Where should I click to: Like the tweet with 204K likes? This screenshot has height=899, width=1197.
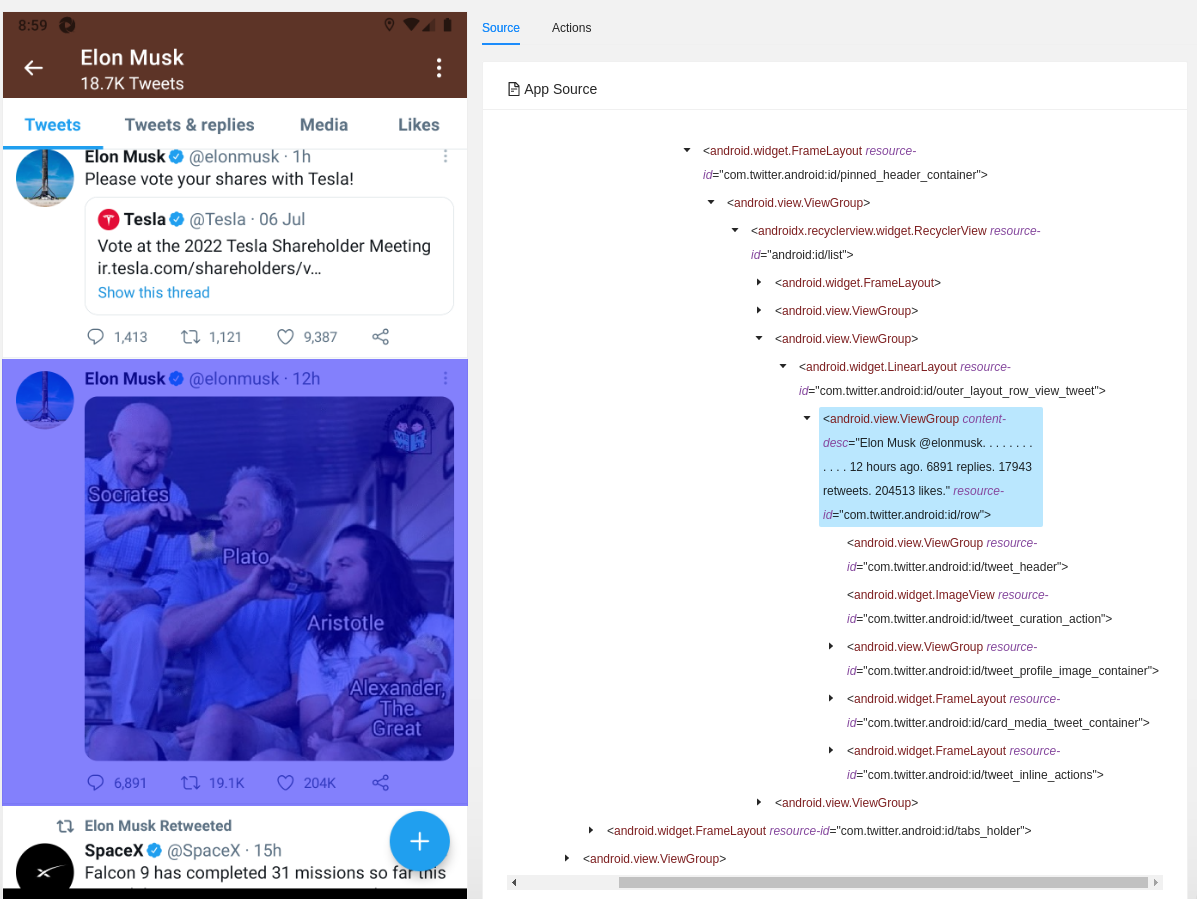point(285,783)
